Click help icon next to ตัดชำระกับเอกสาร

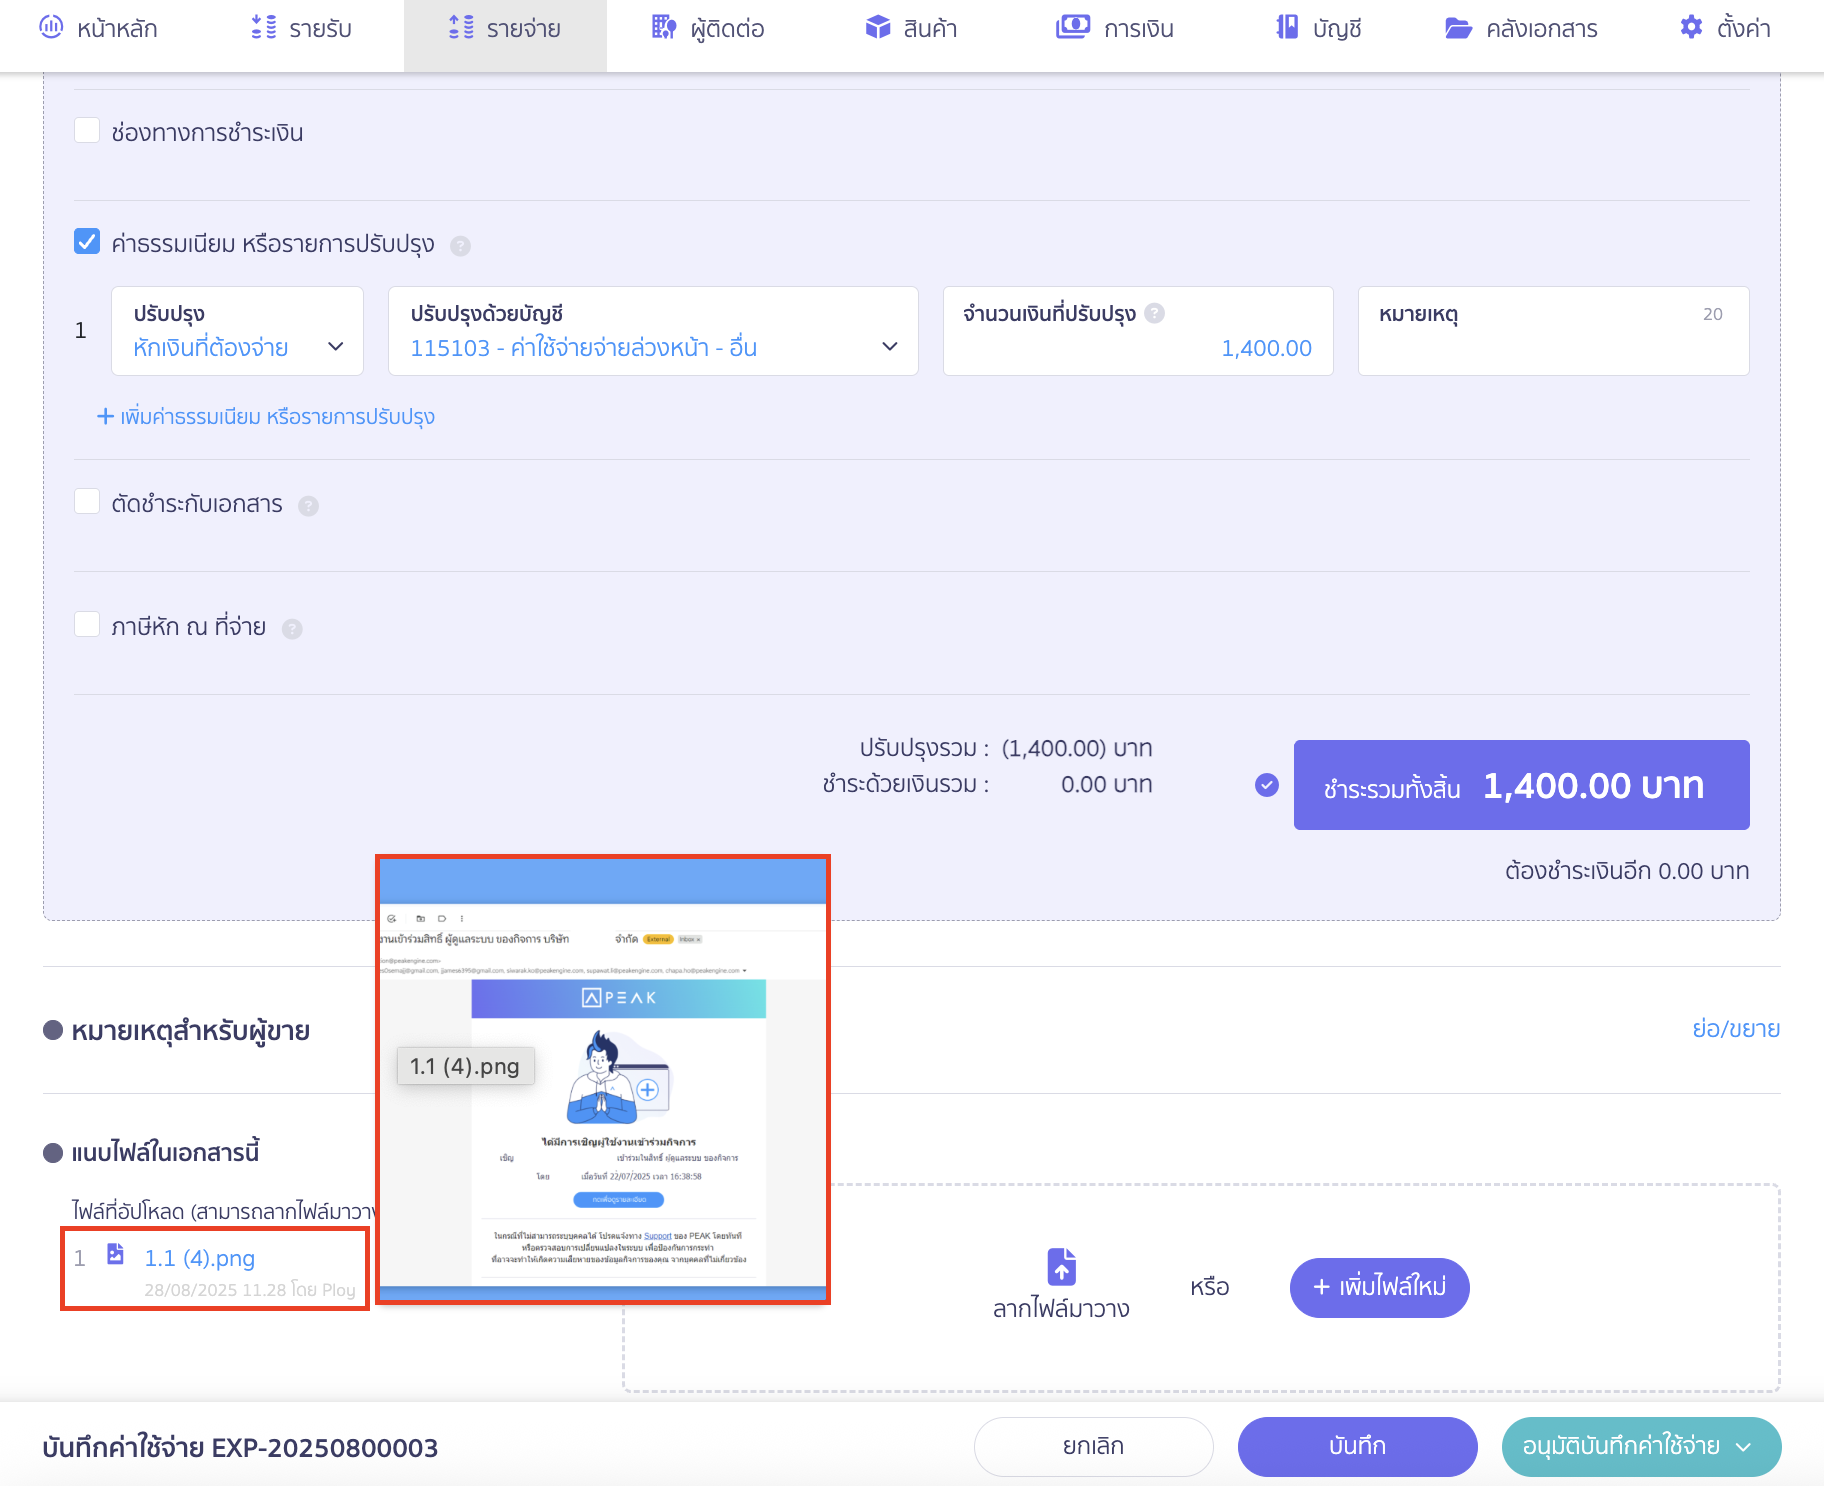[x=308, y=506]
